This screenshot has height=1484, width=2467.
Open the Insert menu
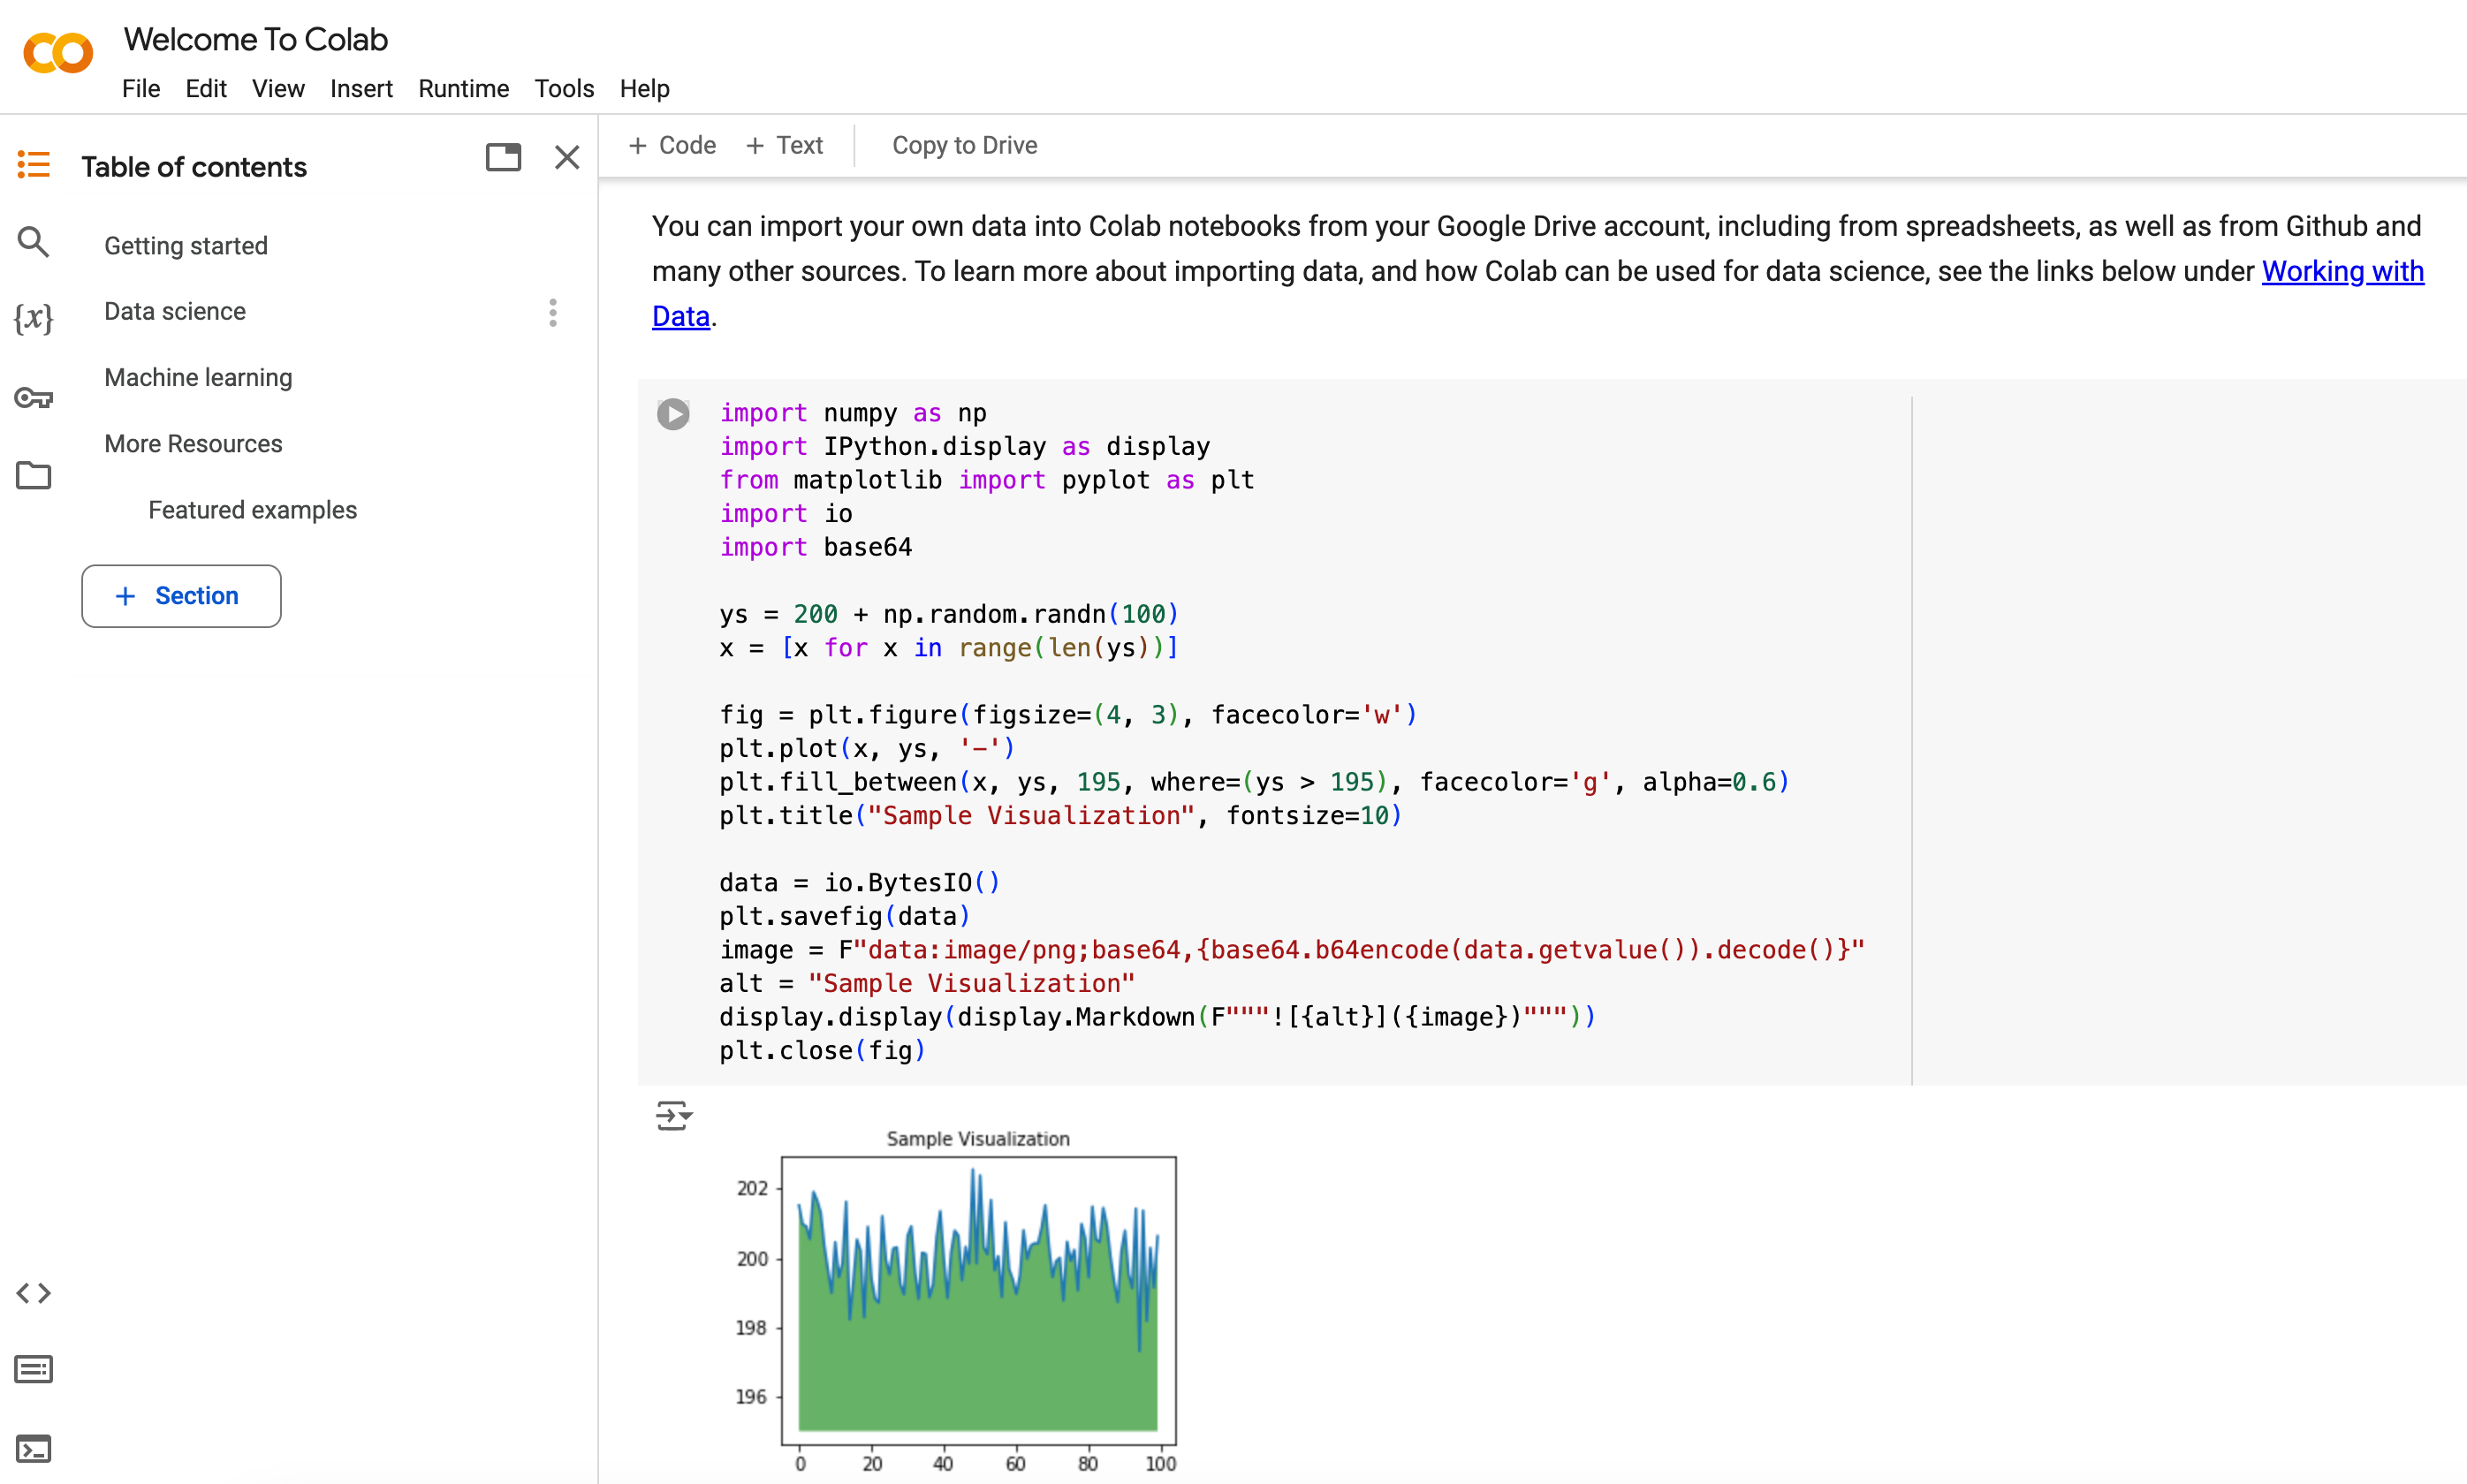pos(361,89)
